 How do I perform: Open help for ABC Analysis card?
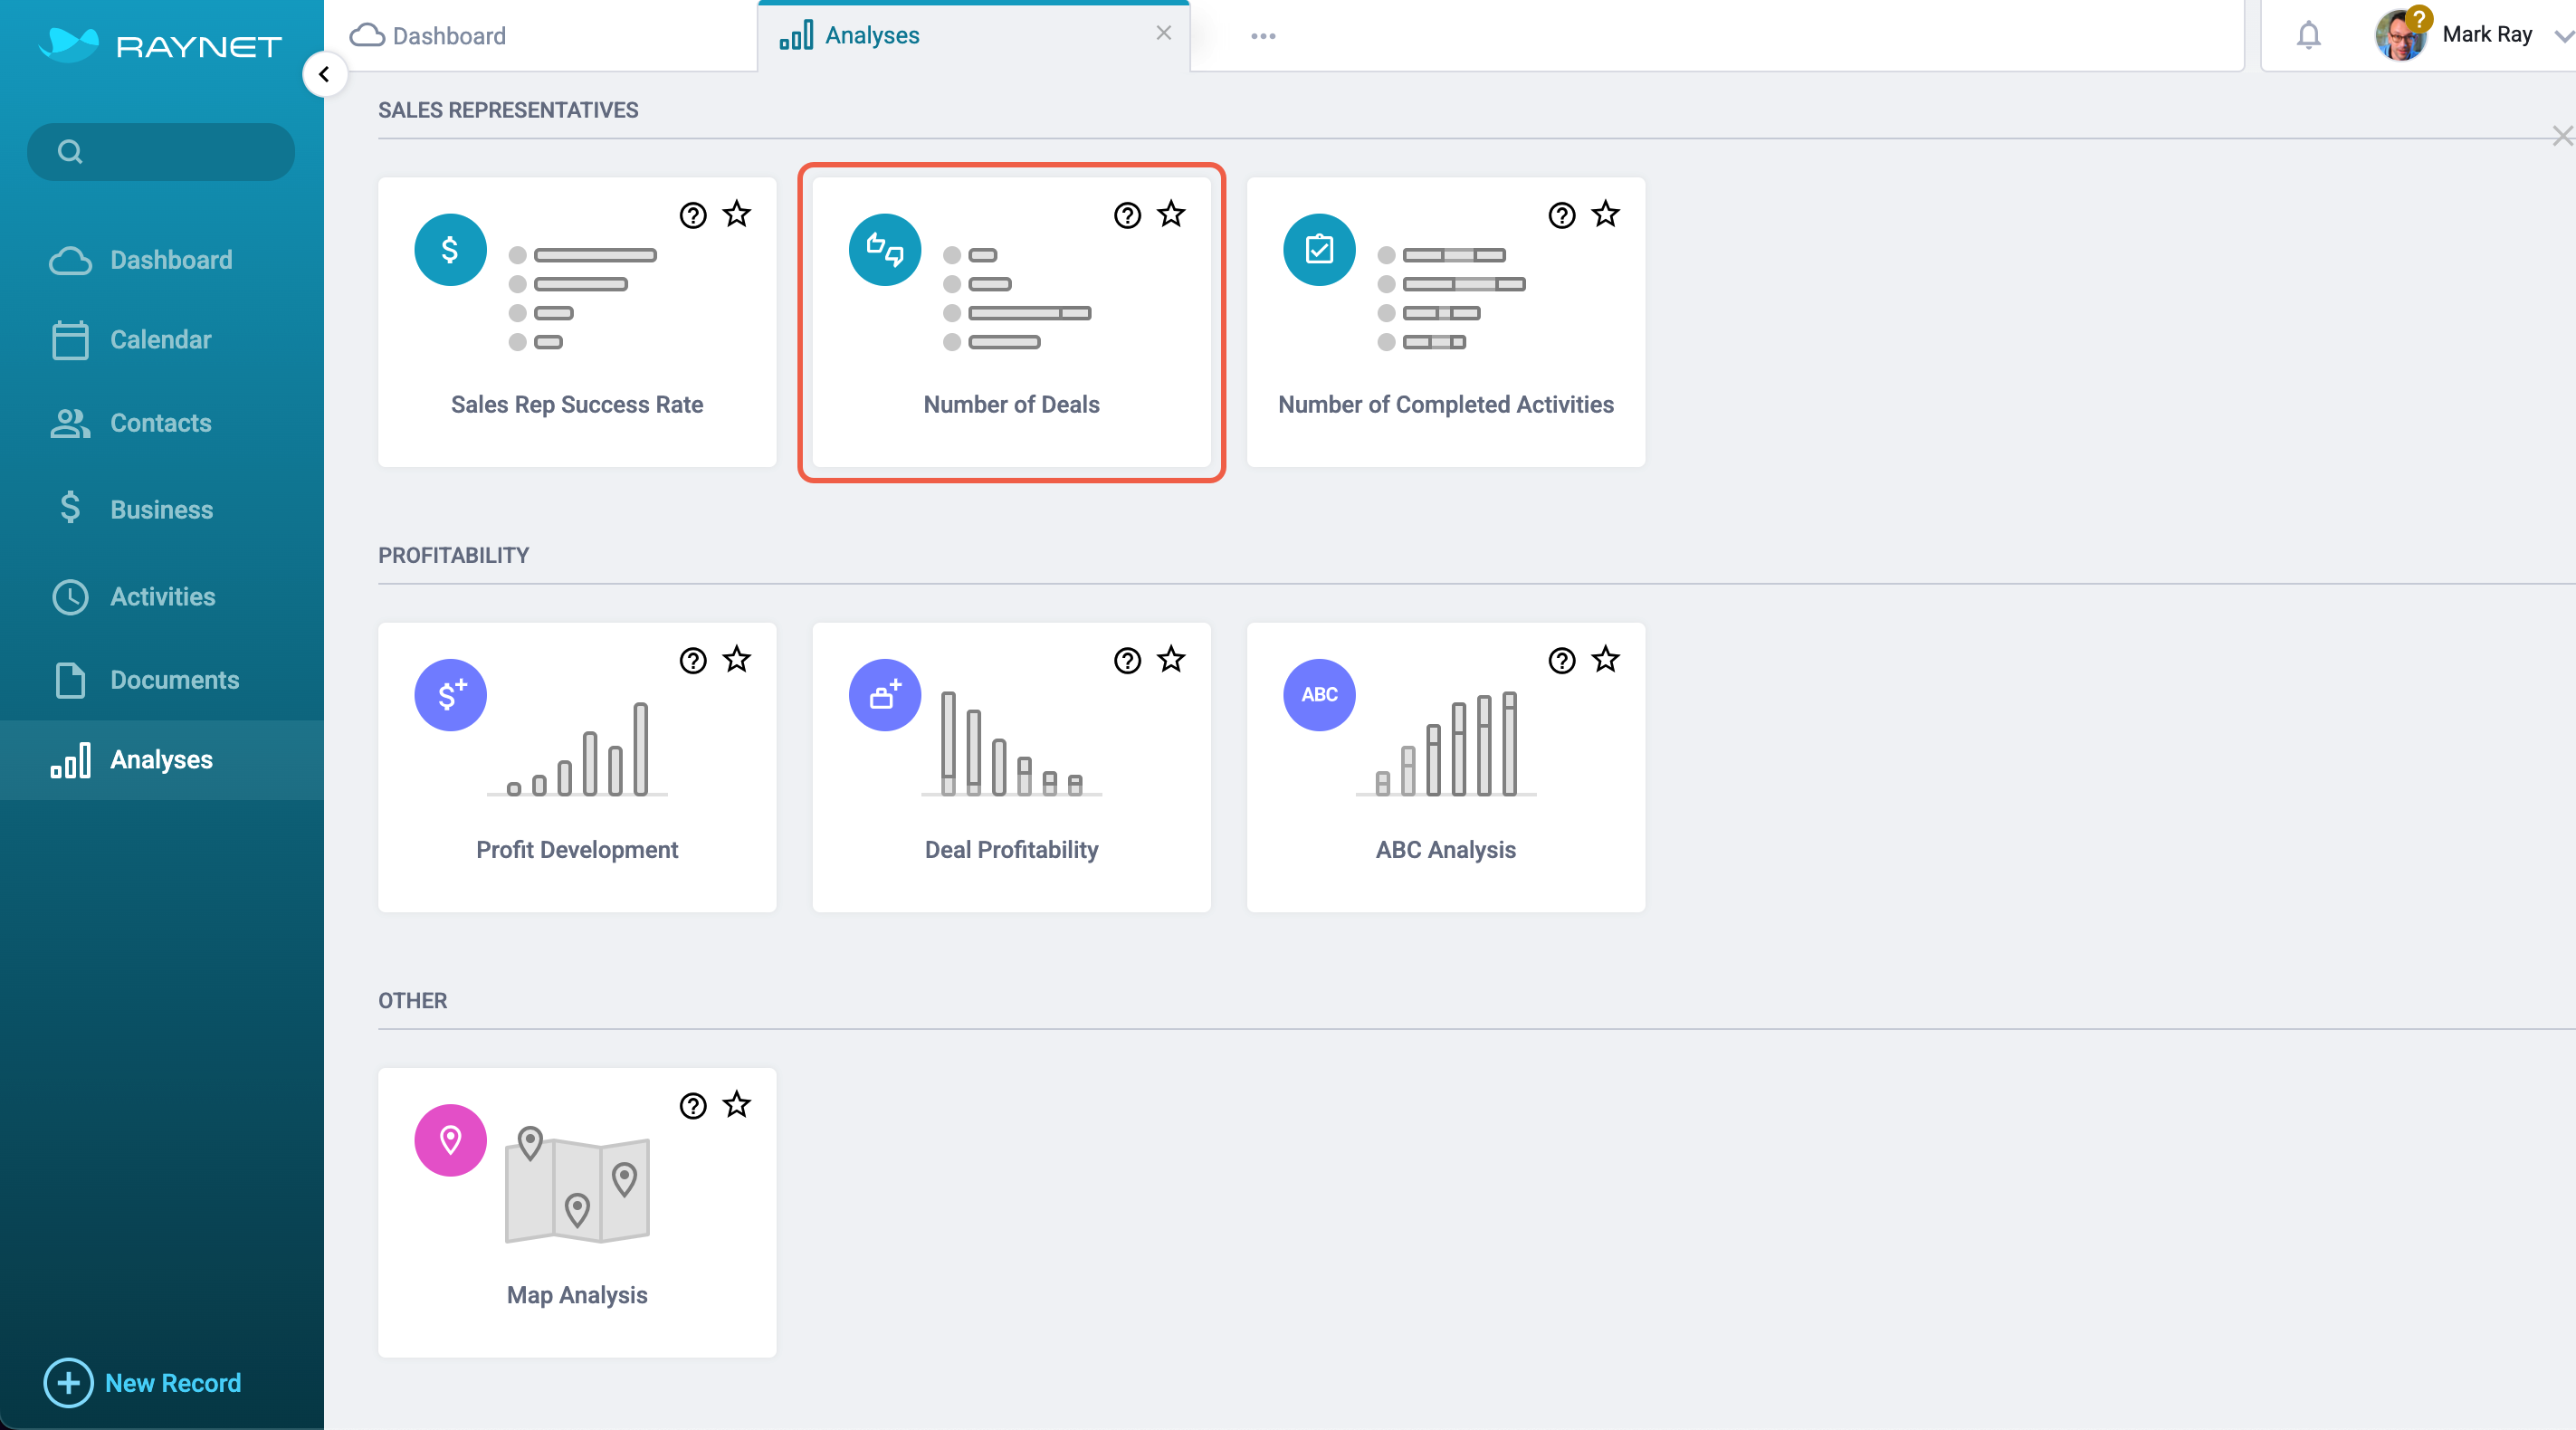pos(1562,660)
